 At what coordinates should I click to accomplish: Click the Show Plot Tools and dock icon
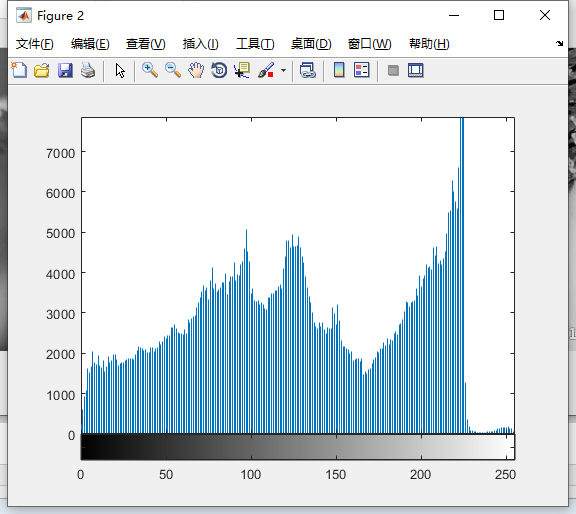click(x=415, y=70)
